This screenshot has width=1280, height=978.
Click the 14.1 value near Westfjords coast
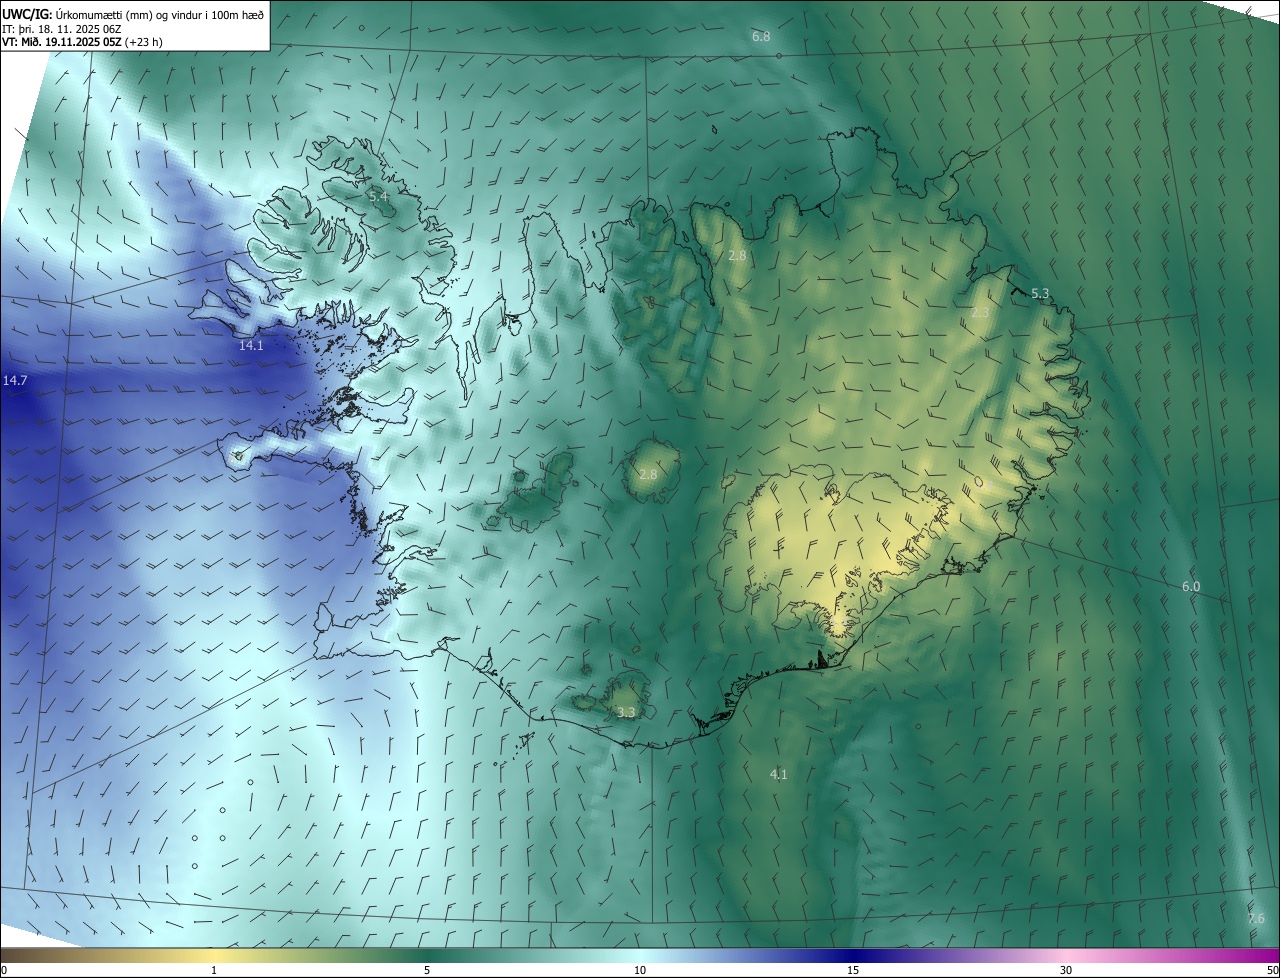[x=251, y=345]
